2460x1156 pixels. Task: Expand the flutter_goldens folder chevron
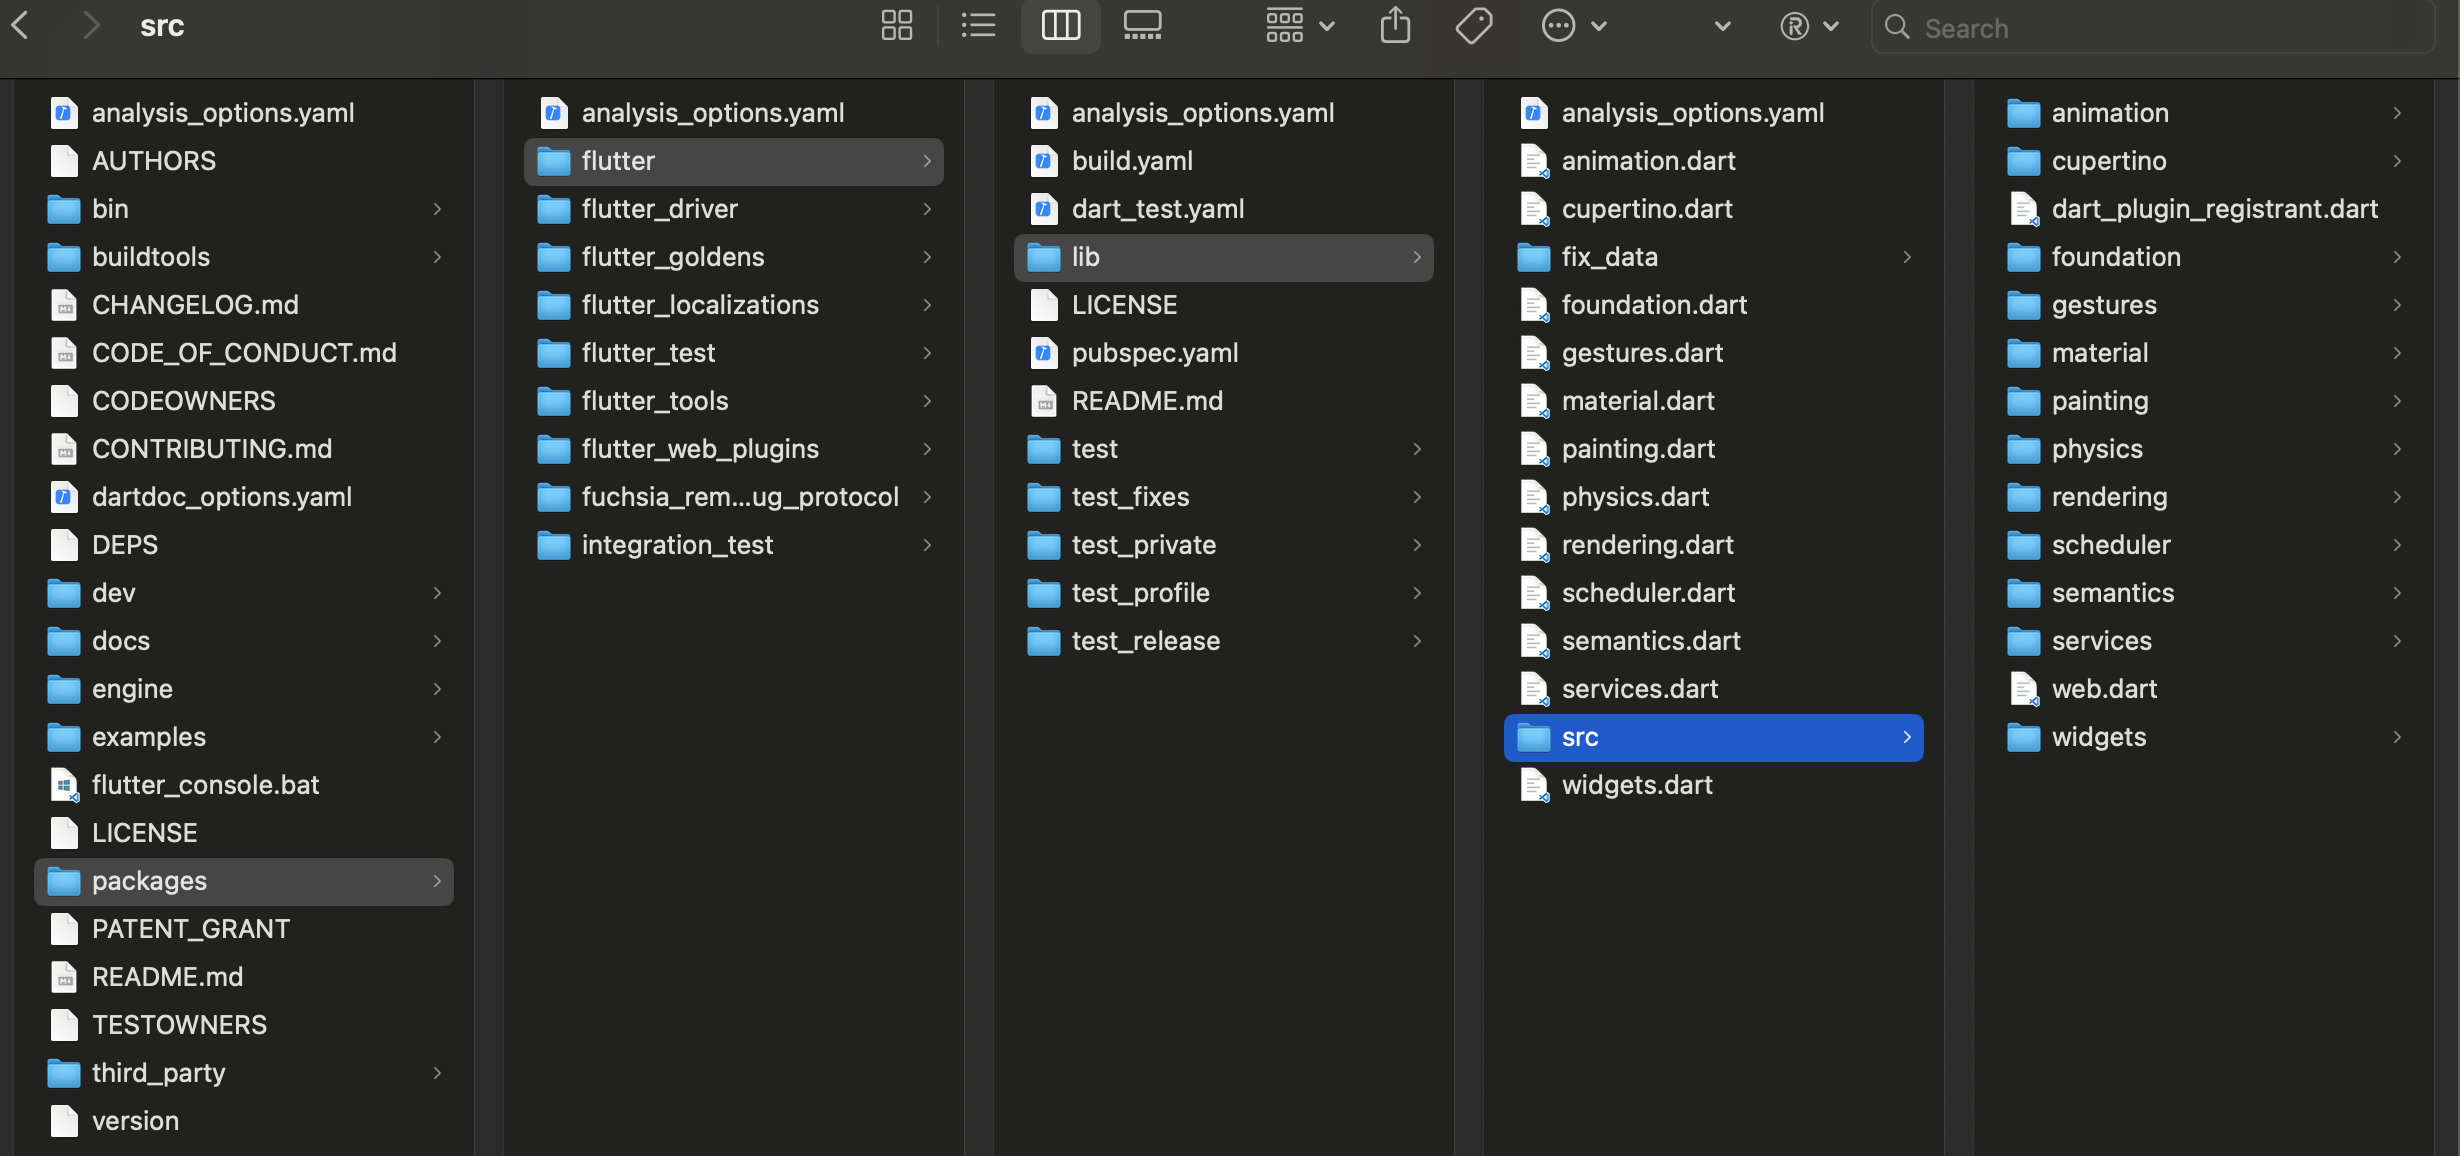927,257
